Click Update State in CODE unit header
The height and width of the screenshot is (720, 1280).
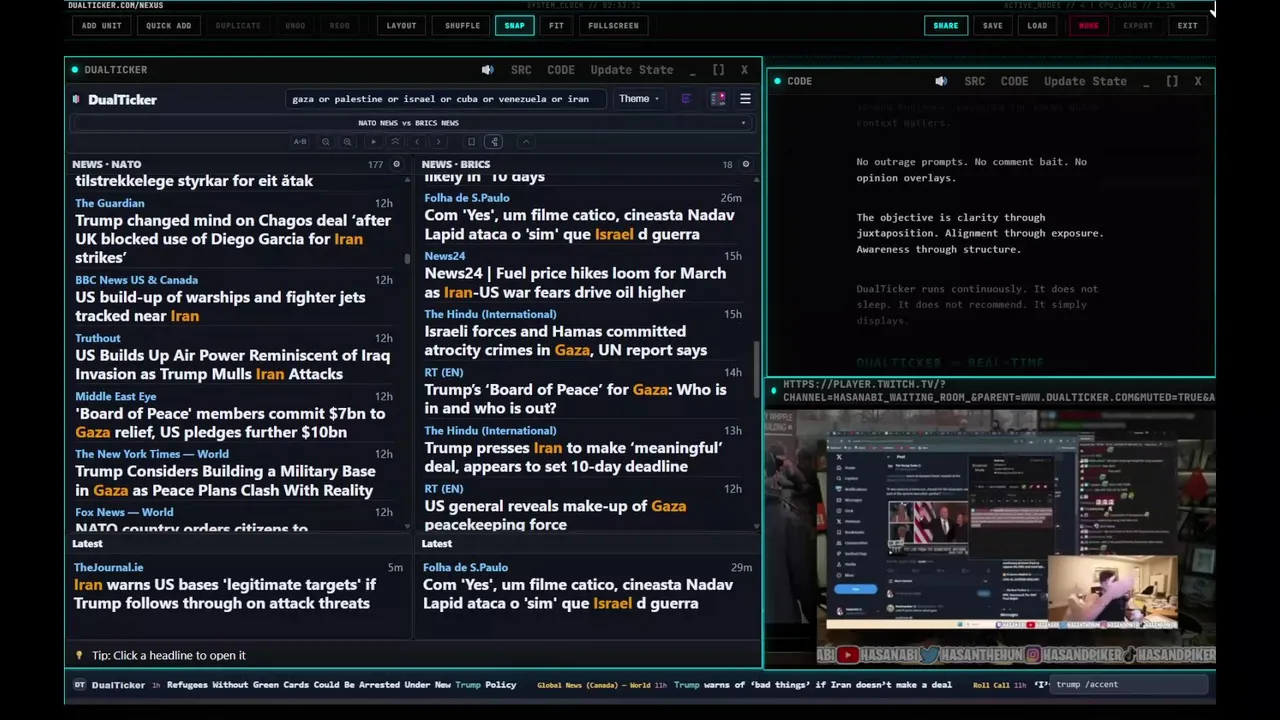(x=1085, y=81)
